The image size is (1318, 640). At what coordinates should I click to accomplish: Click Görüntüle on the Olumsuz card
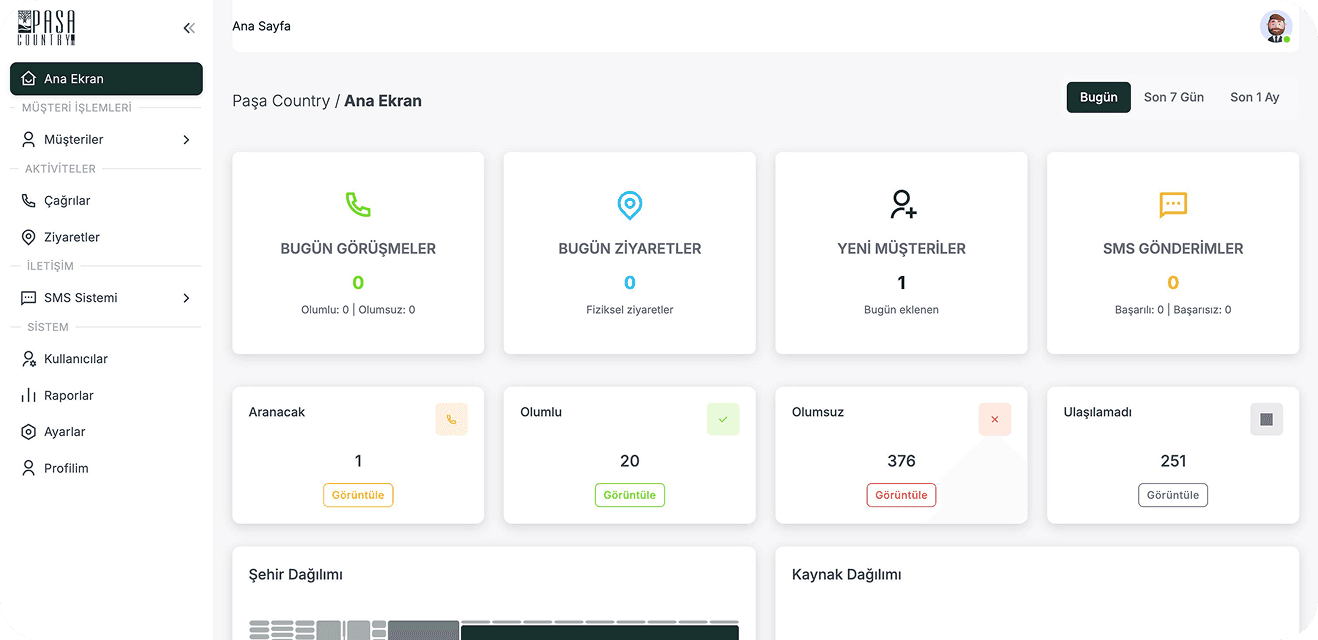tap(900, 494)
